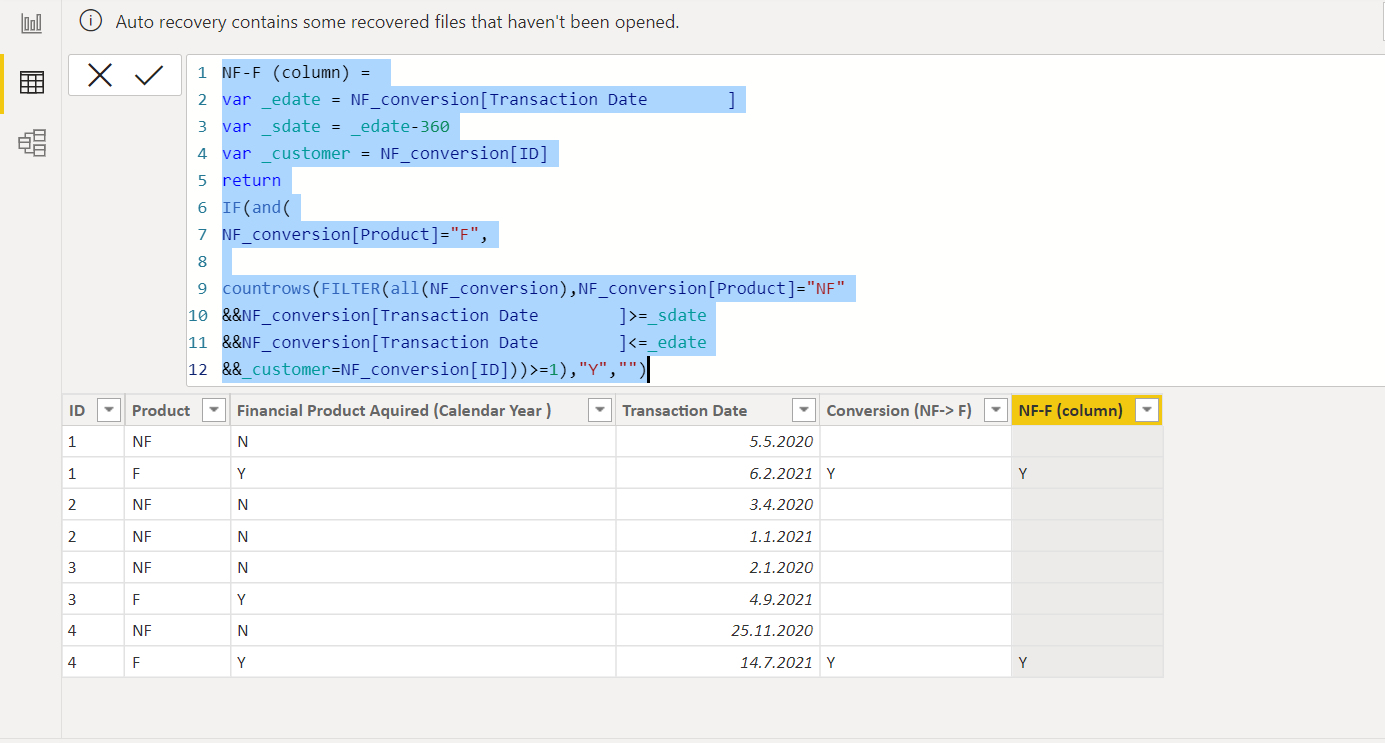Screen dimensions: 1385x743
Task: Open Conversion (NF-> F) column dropdown
Action: [995, 410]
